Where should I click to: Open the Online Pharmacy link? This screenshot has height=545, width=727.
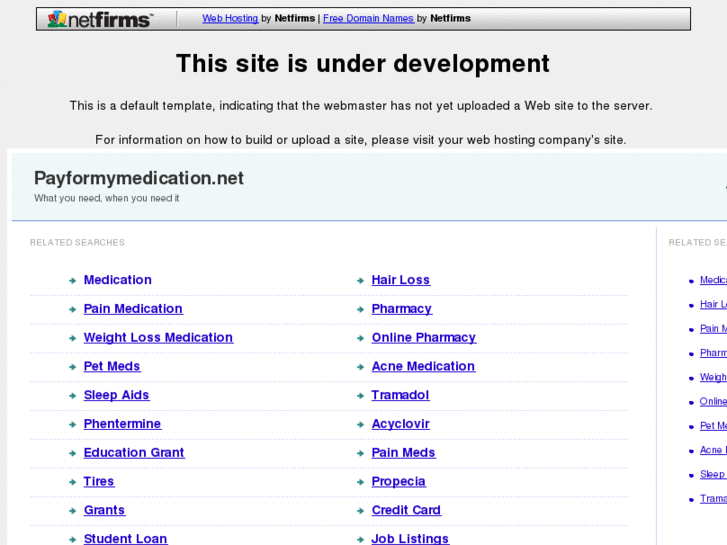point(424,337)
